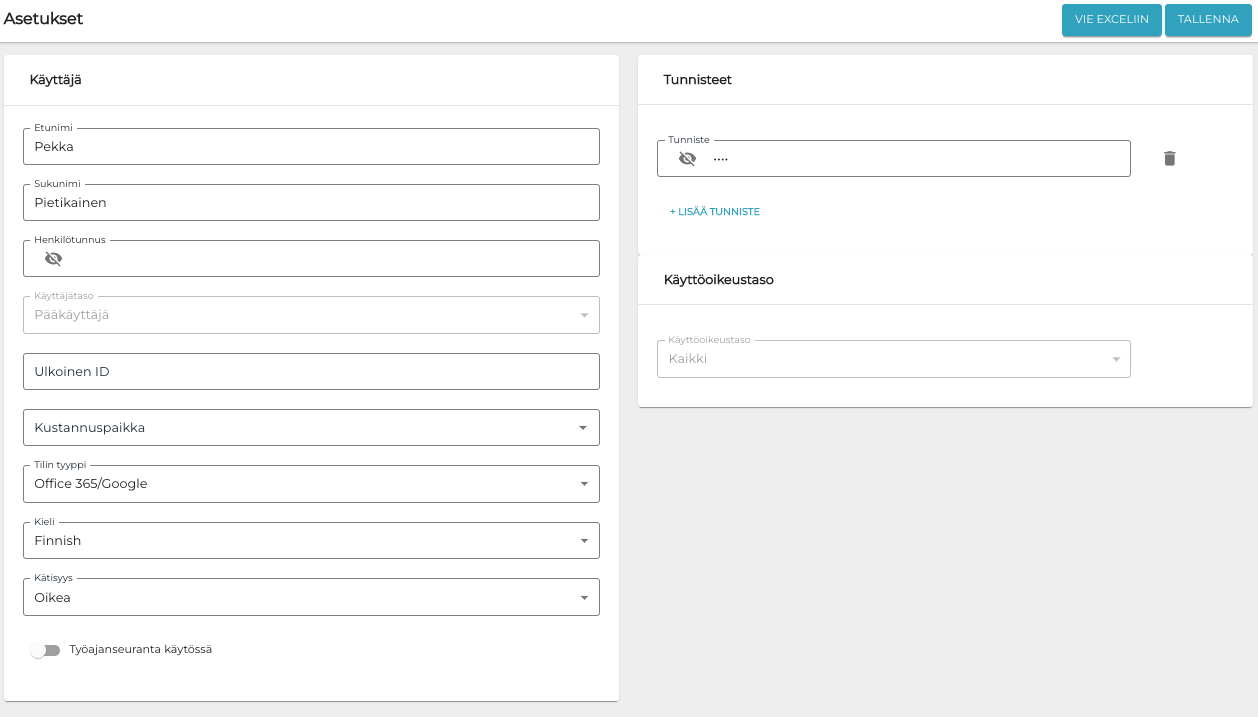This screenshot has width=1258, height=717.
Task: Change Kätisyys selection from Oikea
Action: 310,598
